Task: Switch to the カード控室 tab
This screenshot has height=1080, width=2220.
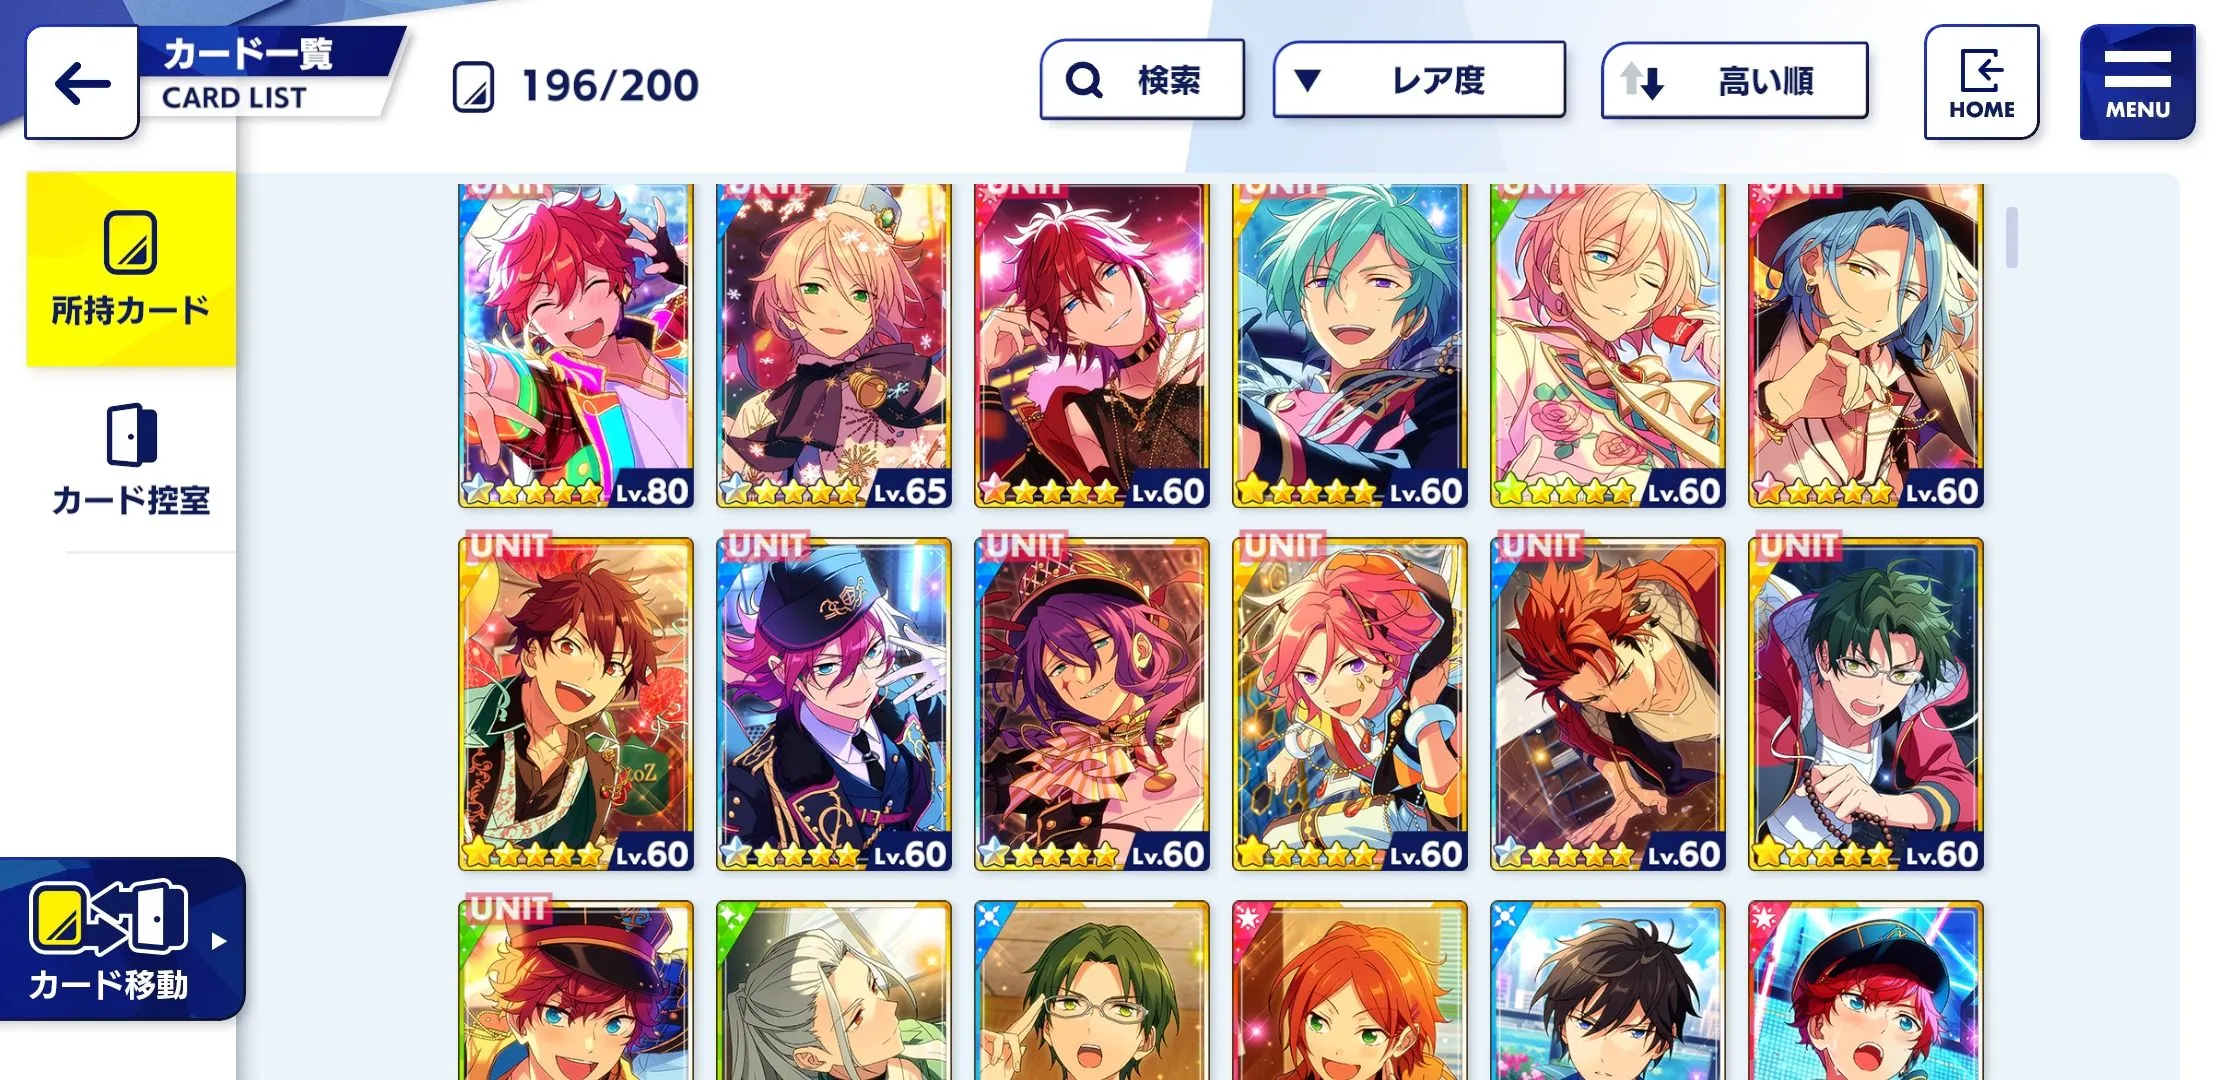Action: tap(131, 460)
